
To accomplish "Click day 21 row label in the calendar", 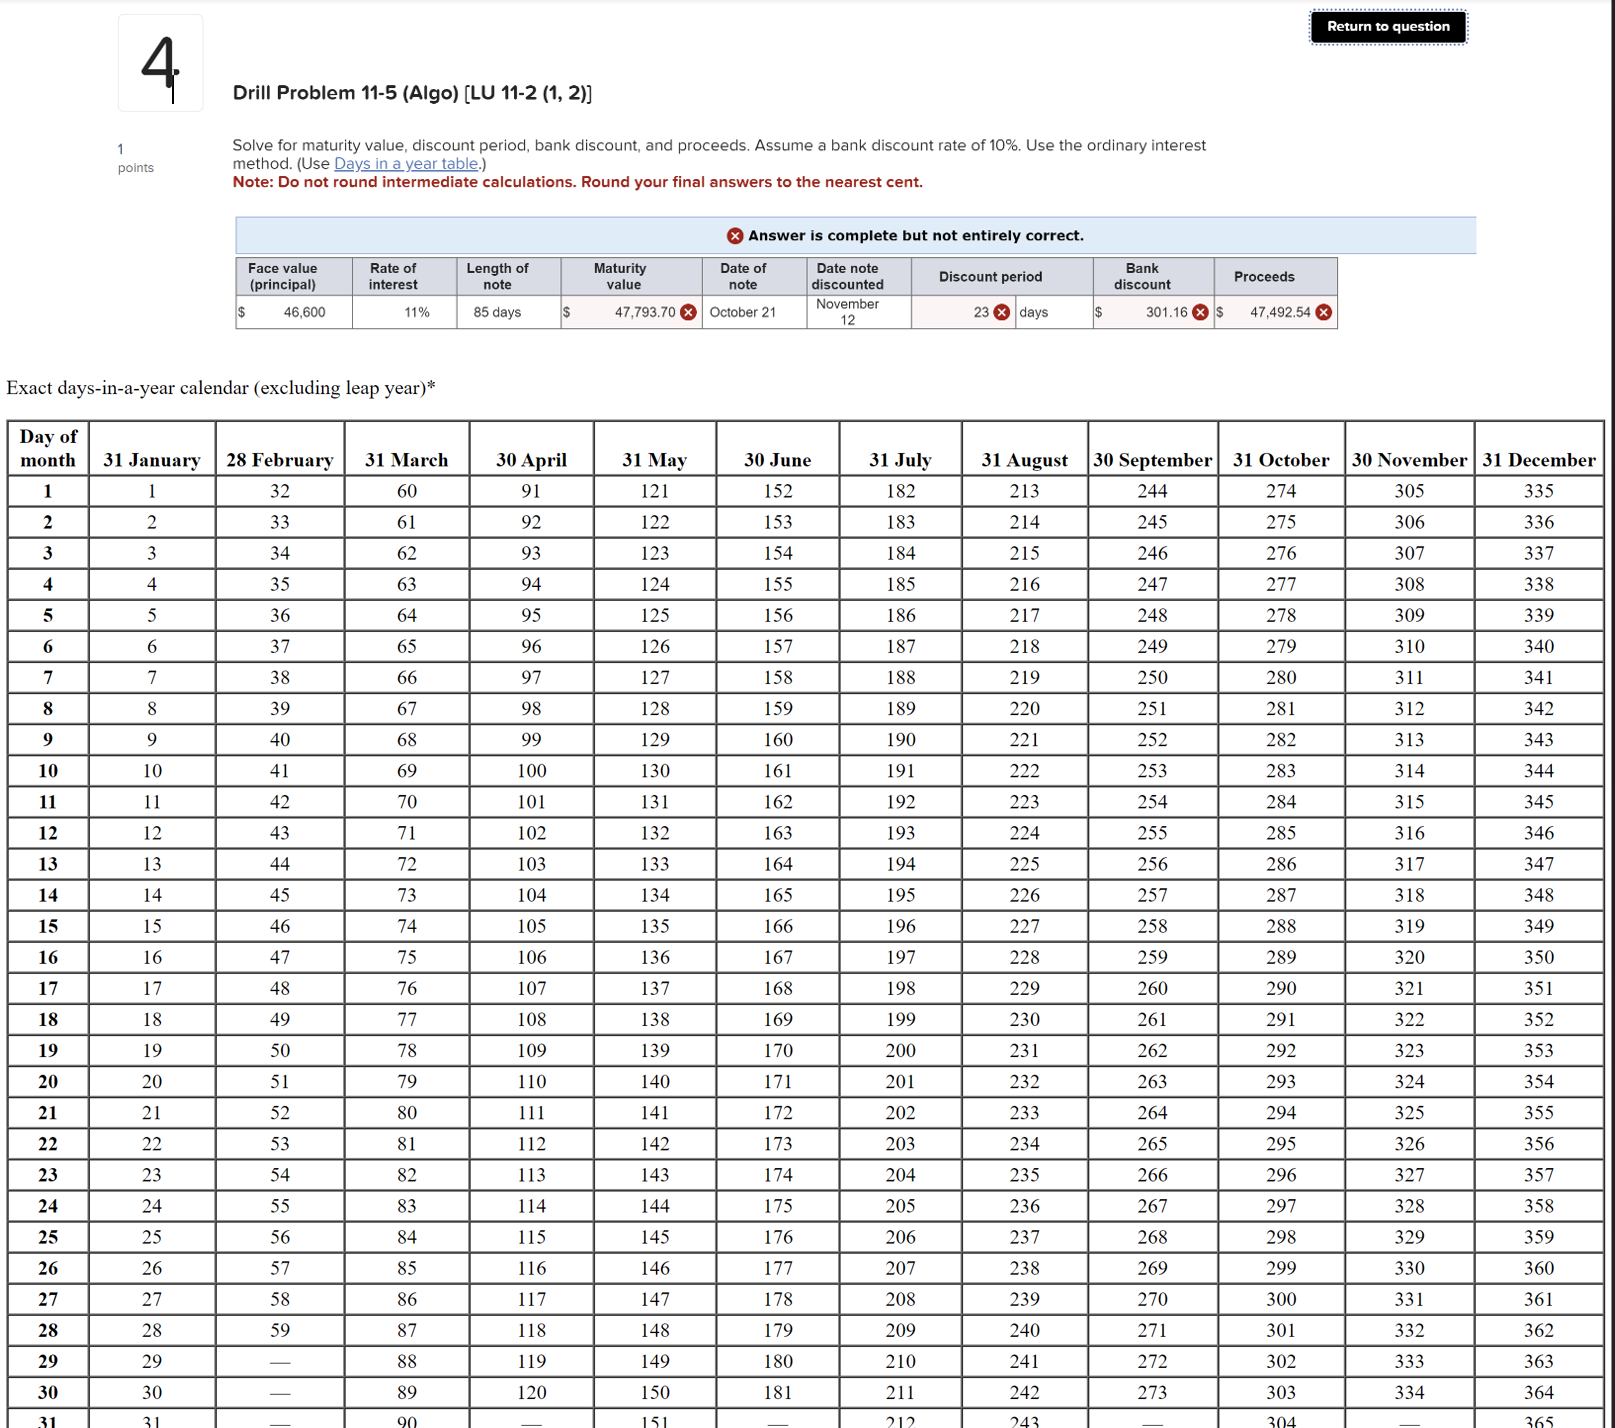I will tap(48, 1112).
